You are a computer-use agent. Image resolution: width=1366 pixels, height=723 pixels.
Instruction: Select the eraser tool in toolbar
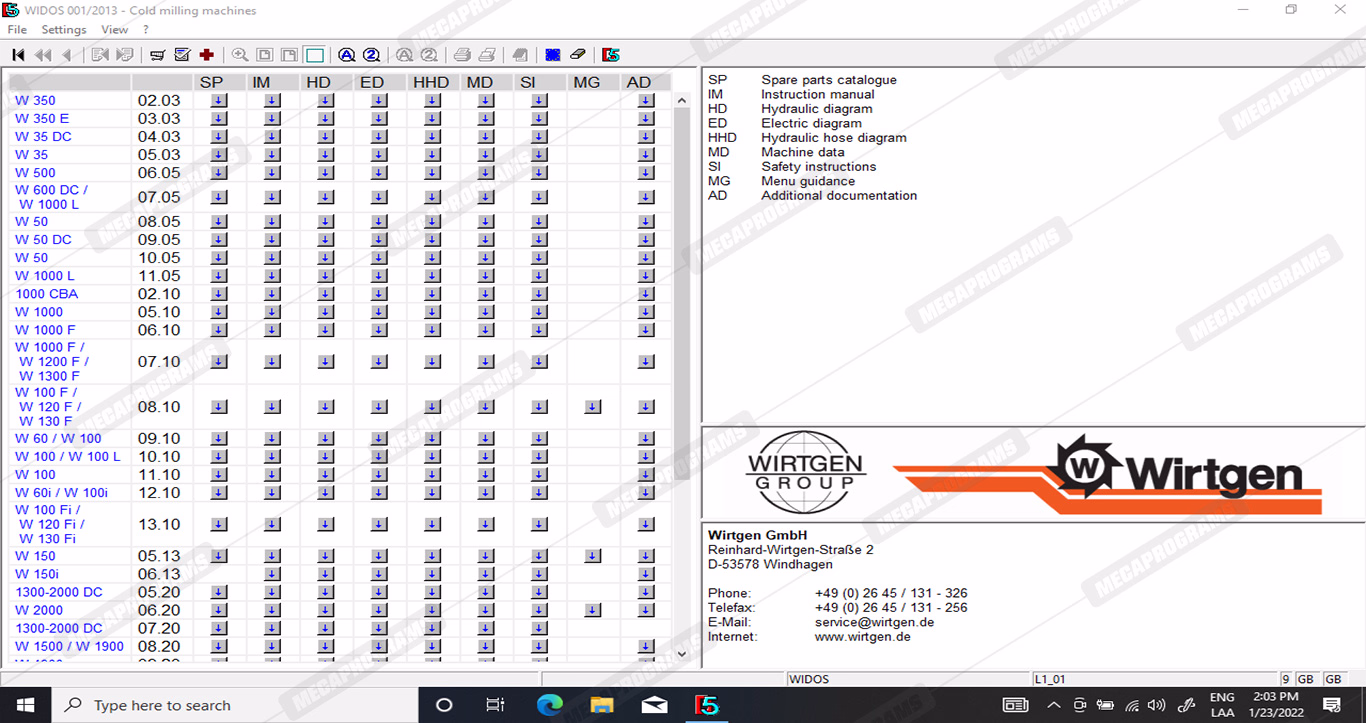click(x=578, y=55)
